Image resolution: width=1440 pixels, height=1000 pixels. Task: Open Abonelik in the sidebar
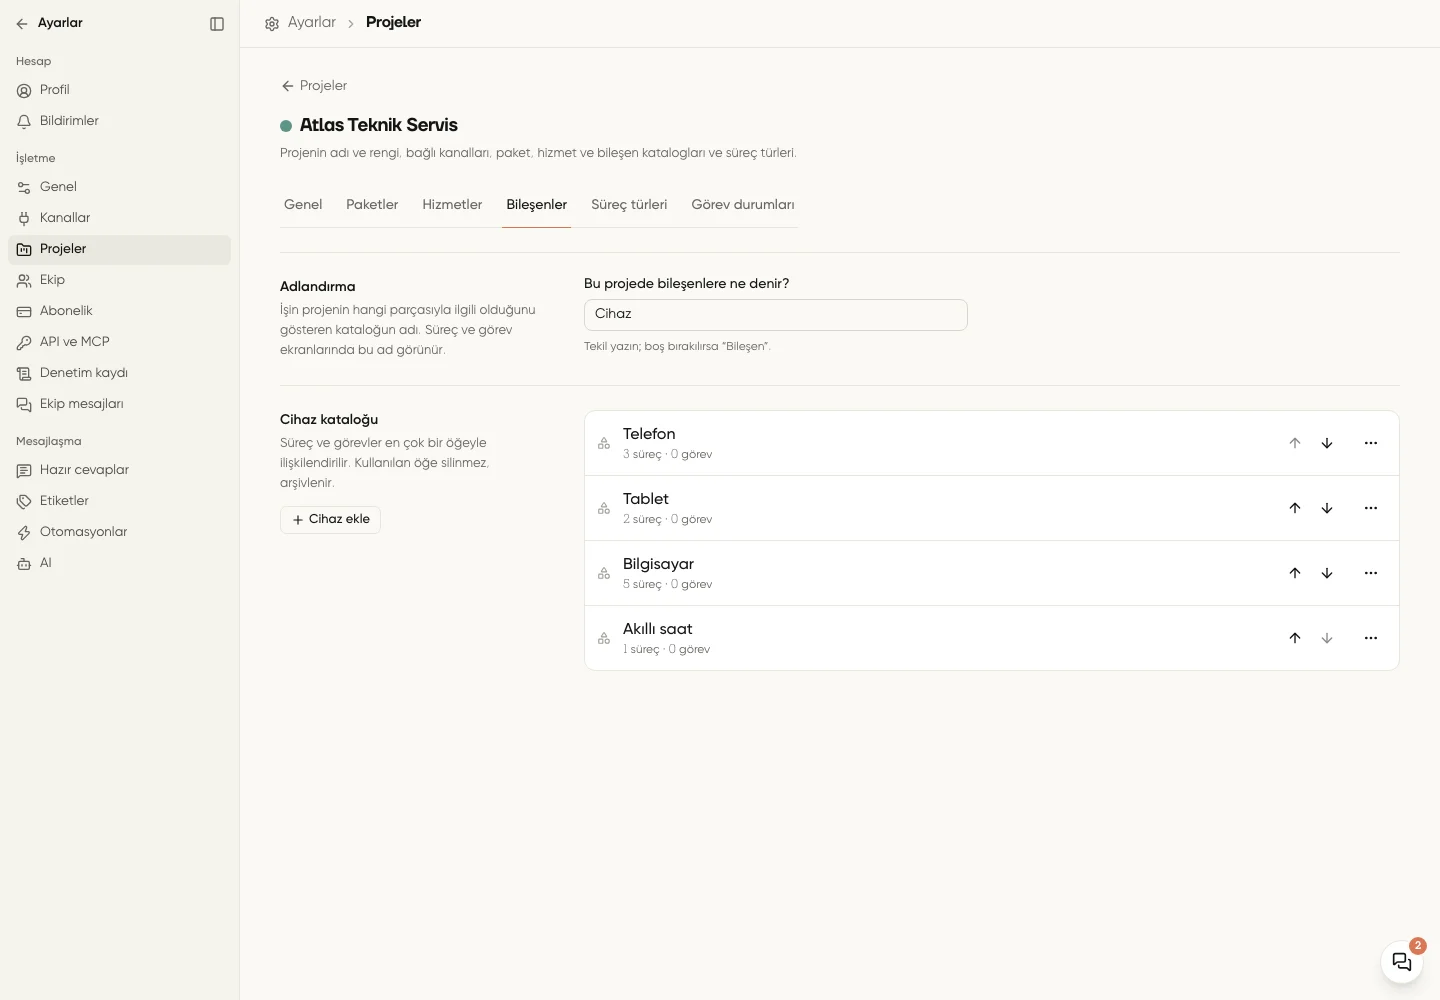[x=119, y=311]
